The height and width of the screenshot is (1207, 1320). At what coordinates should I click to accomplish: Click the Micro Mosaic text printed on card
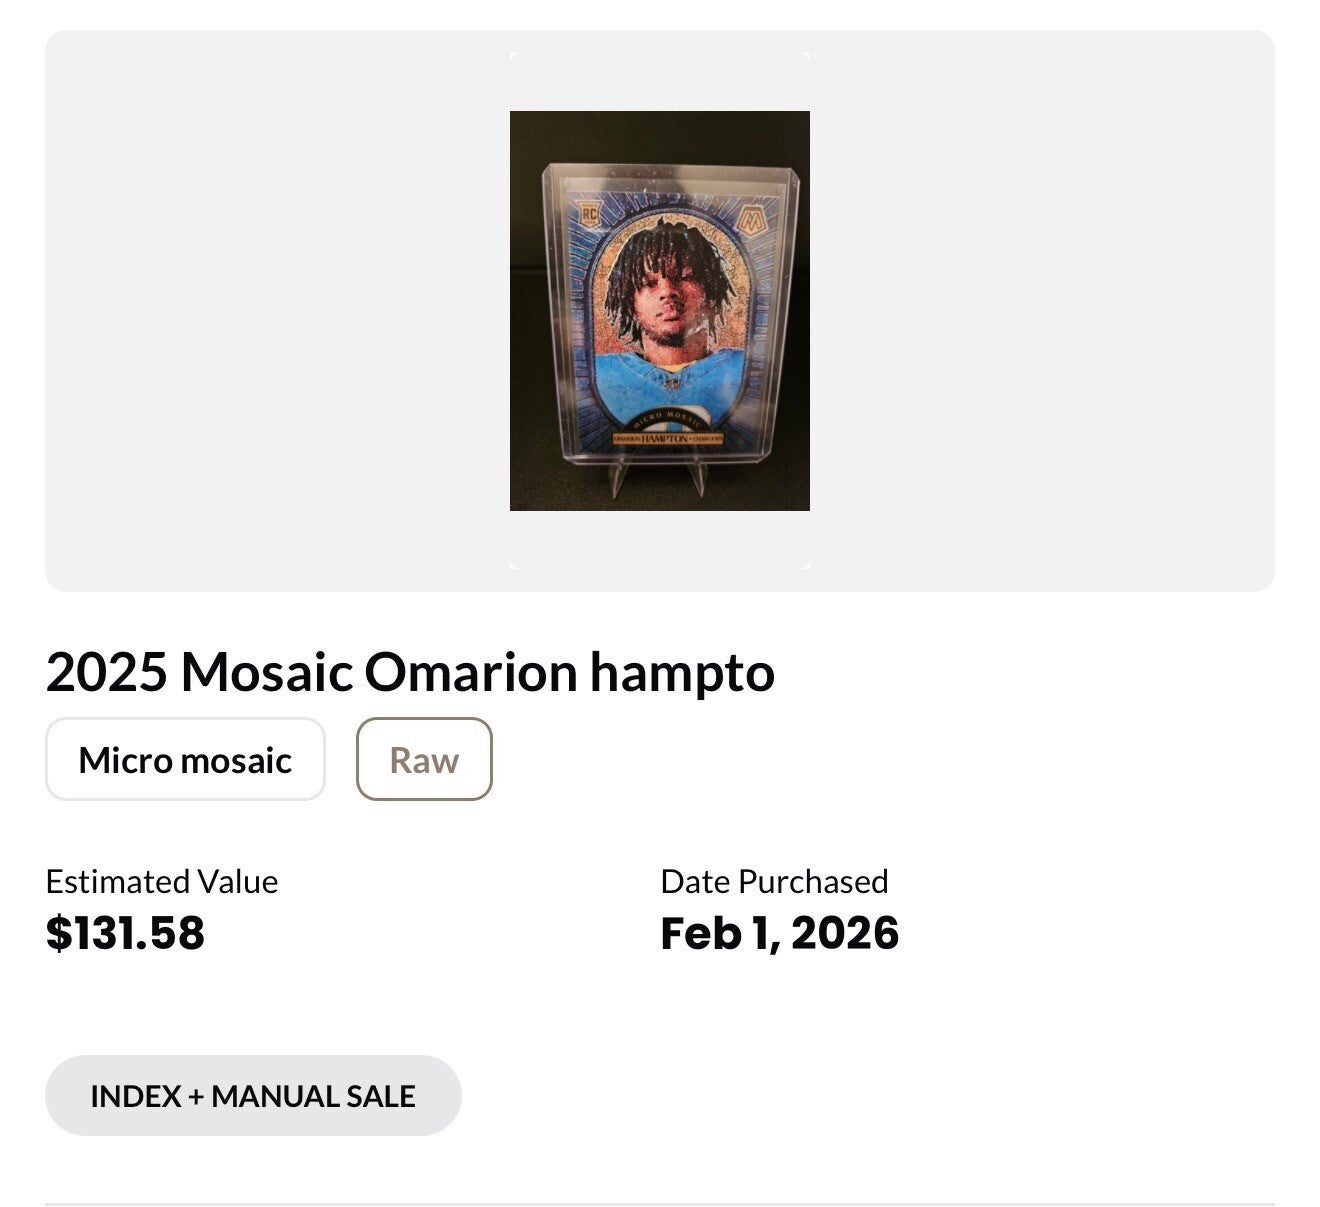click(x=667, y=419)
